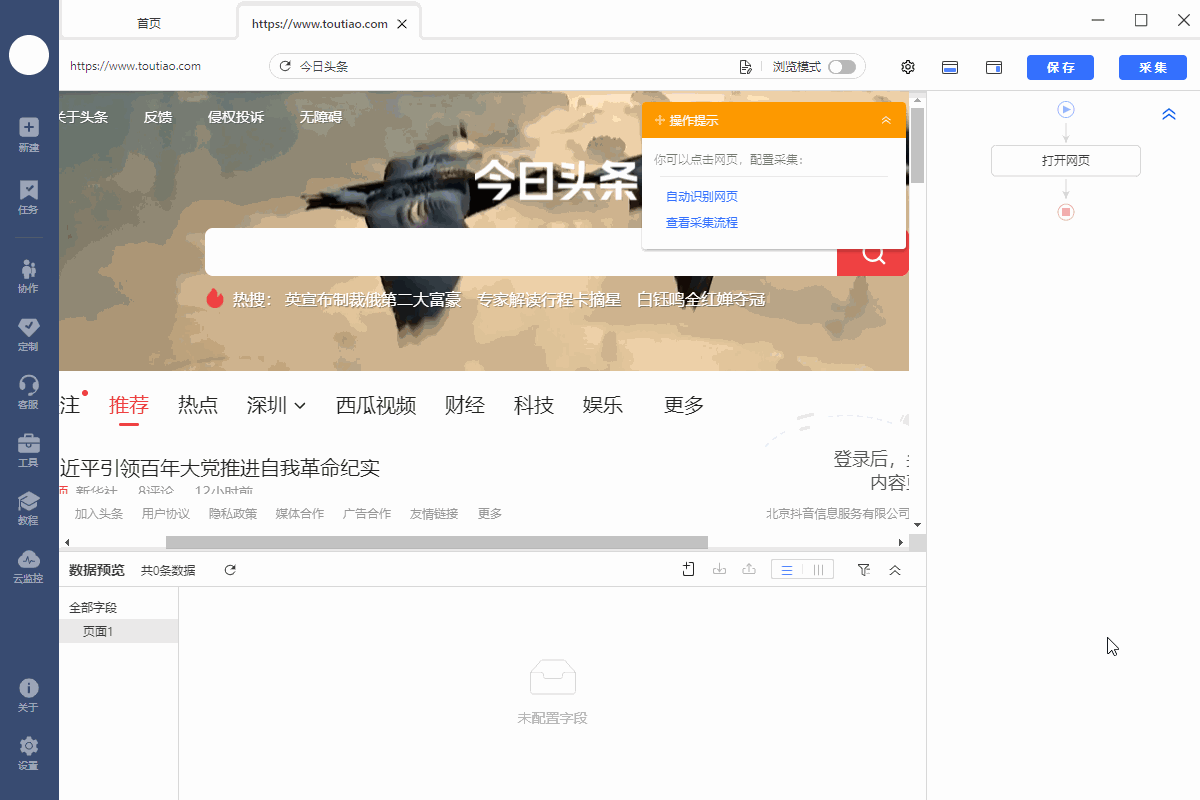The width and height of the screenshot is (1200, 800).
Task: Expand the 深圳 city dropdown
Action: tap(276, 405)
